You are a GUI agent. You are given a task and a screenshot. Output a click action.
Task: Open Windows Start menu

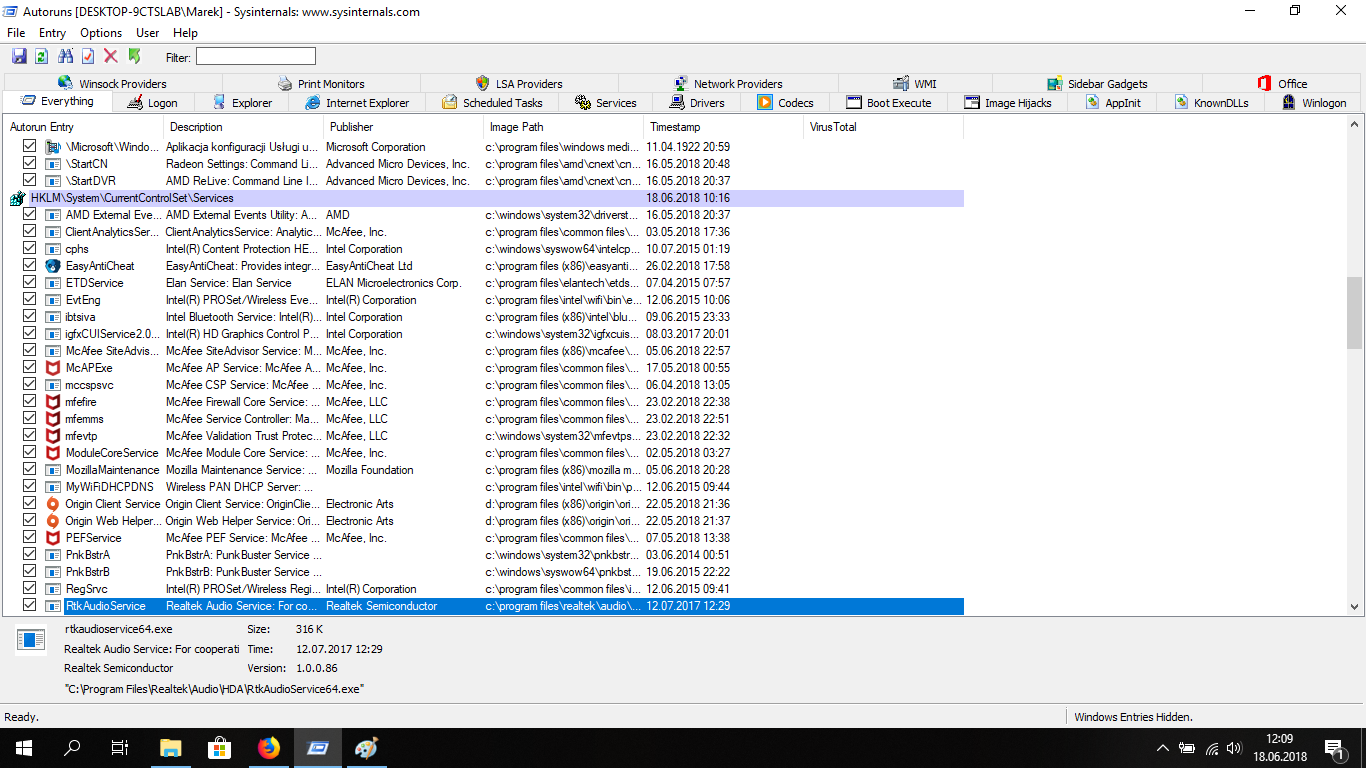coord(24,748)
